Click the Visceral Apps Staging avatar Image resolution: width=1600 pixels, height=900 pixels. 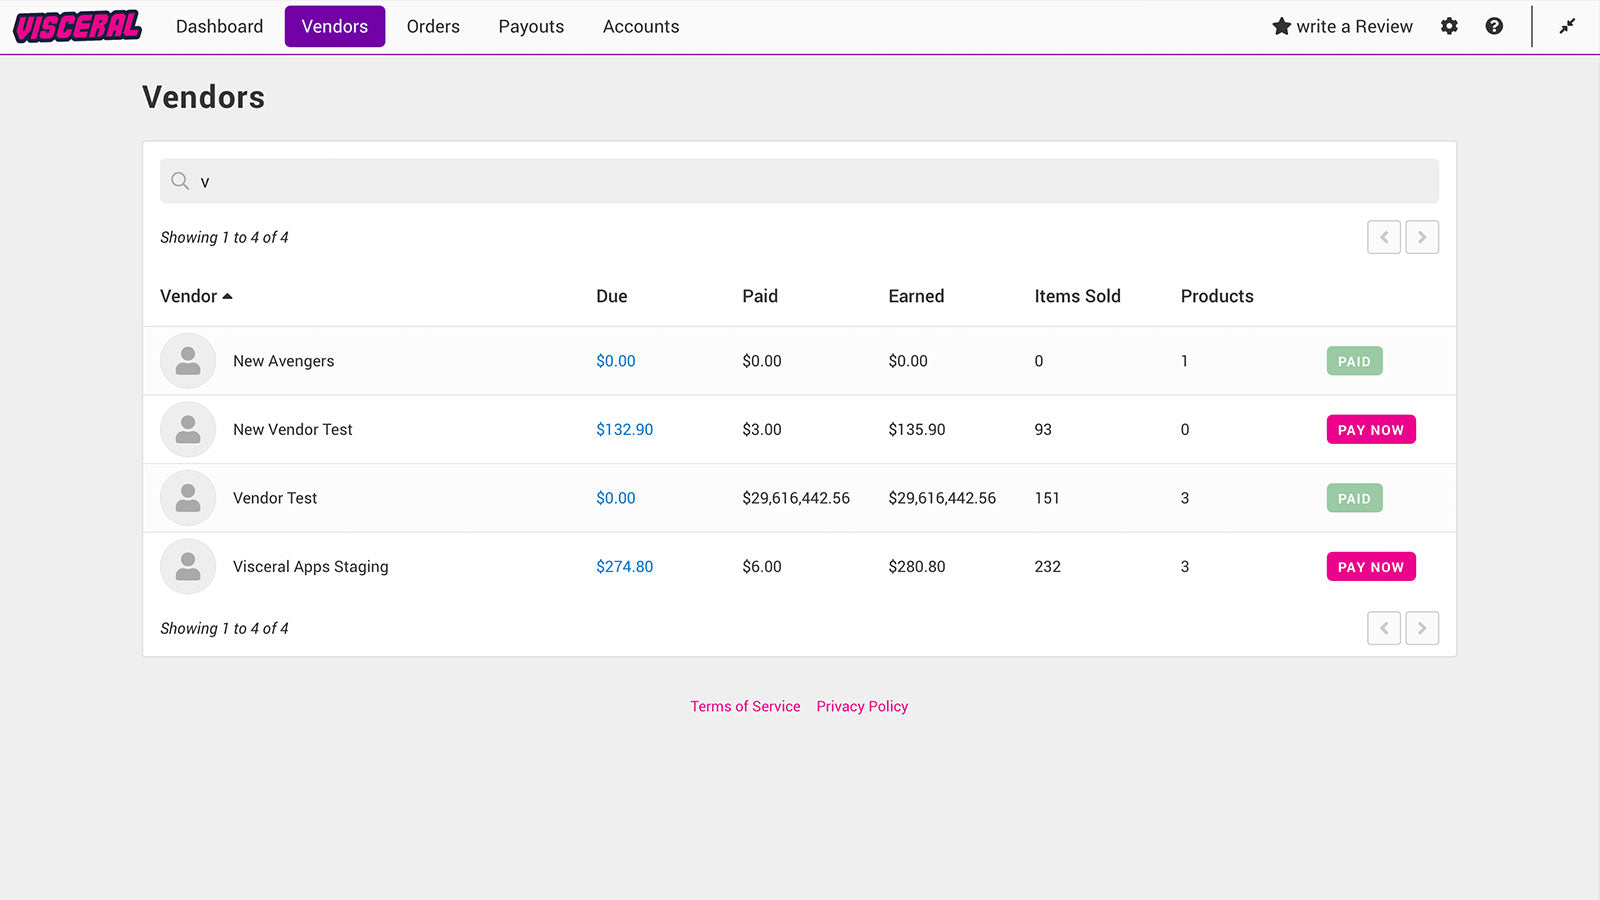pyautogui.click(x=188, y=567)
